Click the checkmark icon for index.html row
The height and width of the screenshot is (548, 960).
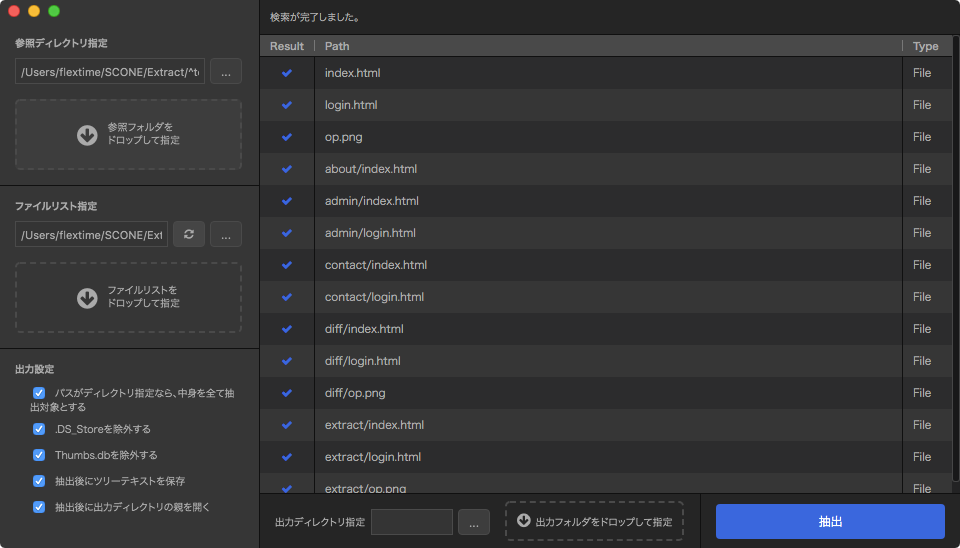point(287,73)
